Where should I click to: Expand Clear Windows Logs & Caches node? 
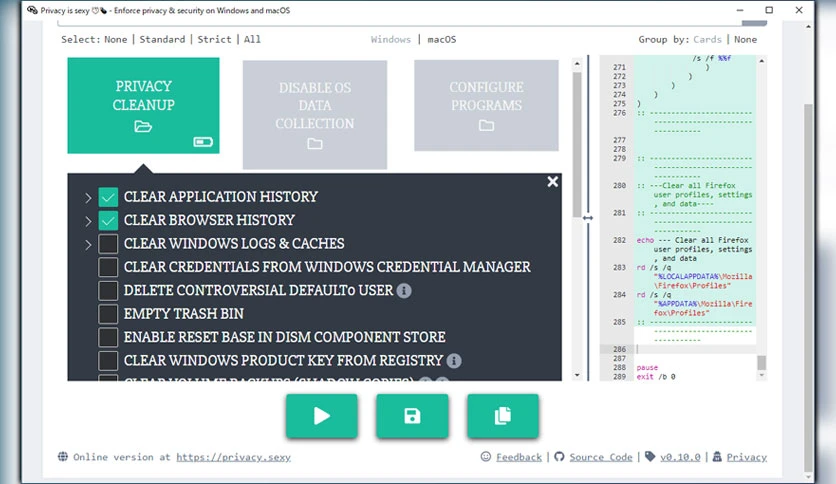[x=88, y=245]
